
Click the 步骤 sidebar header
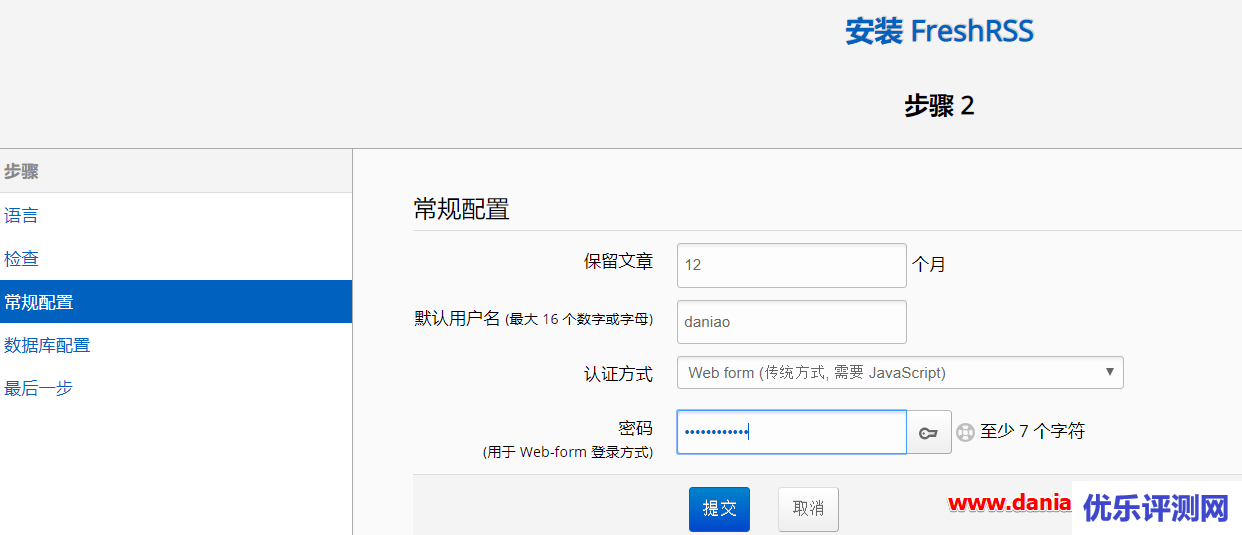point(21,171)
